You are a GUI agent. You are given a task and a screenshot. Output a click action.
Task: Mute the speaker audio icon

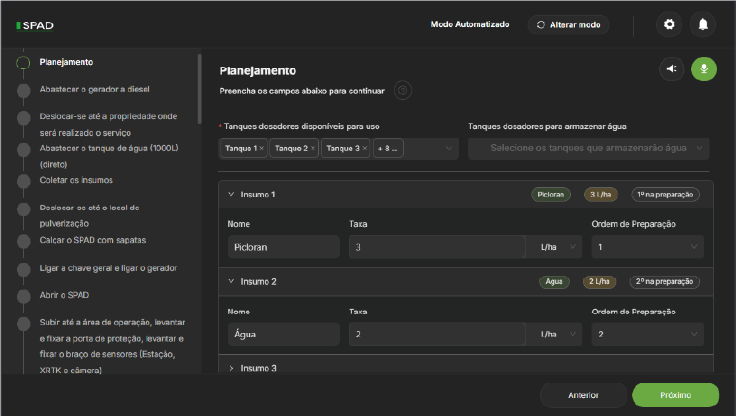672,69
